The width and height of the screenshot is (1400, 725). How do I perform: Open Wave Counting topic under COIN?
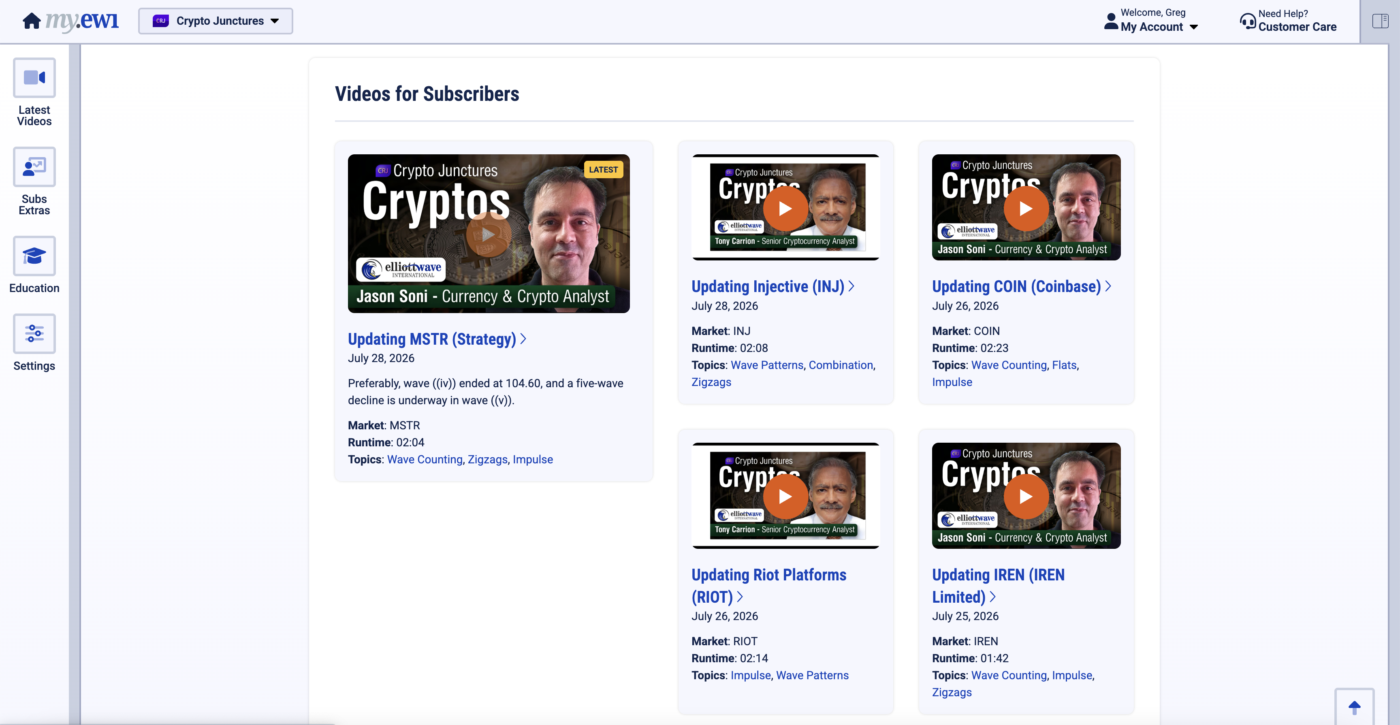tap(1009, 366)
